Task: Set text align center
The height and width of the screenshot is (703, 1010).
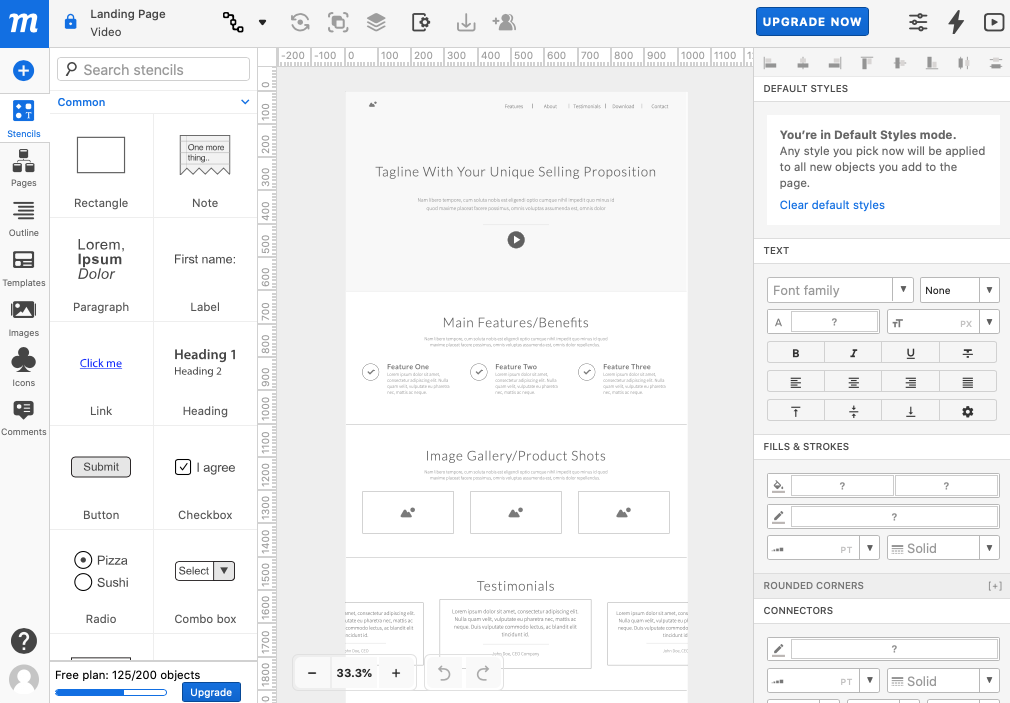Action: (x=853, y=383)
